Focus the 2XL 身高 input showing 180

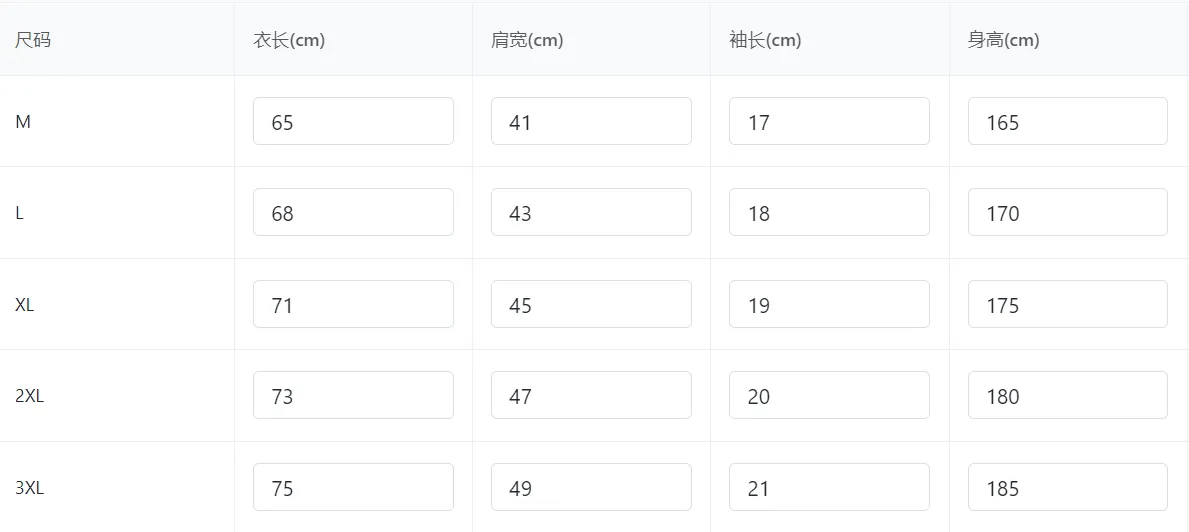click(1067, 395)
